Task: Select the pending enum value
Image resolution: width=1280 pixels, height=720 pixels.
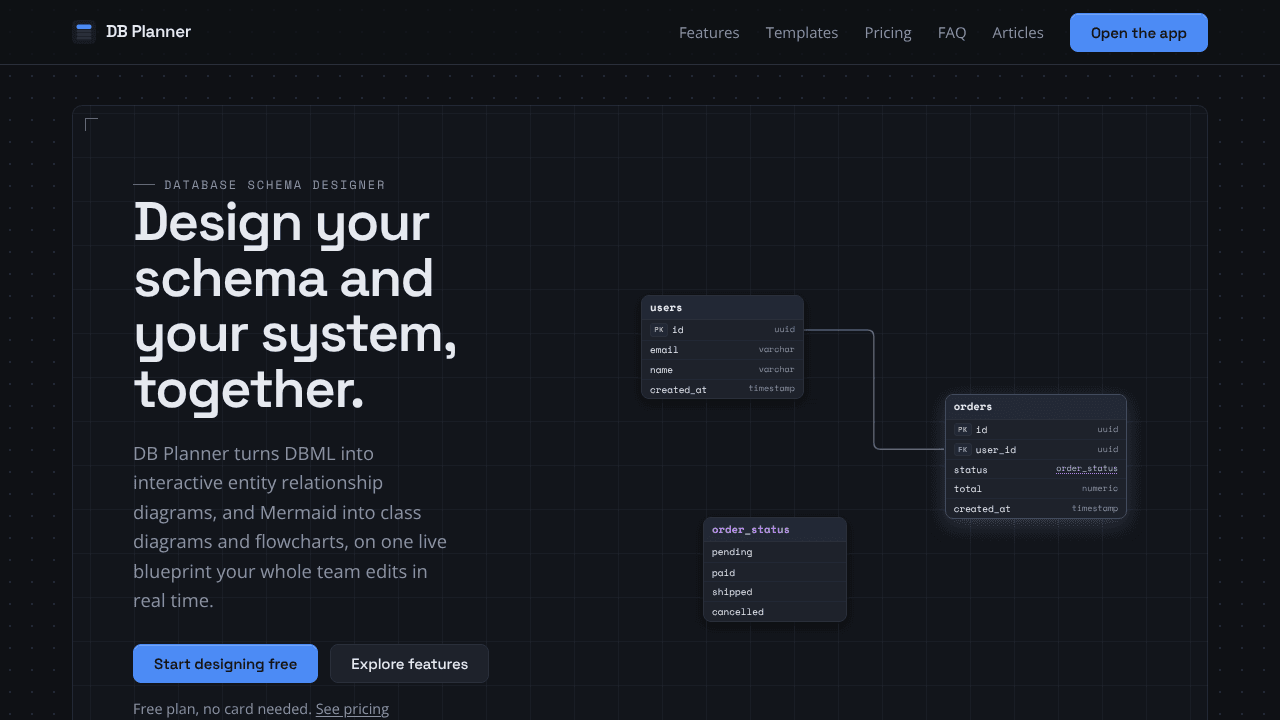Action: coord(775,552)
